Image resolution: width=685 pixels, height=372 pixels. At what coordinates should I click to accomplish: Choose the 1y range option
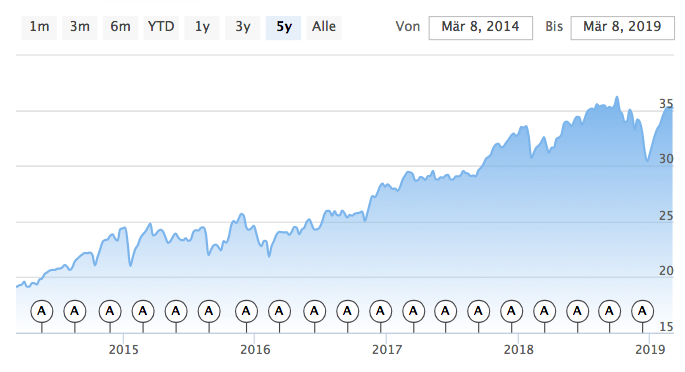point(202,28)
